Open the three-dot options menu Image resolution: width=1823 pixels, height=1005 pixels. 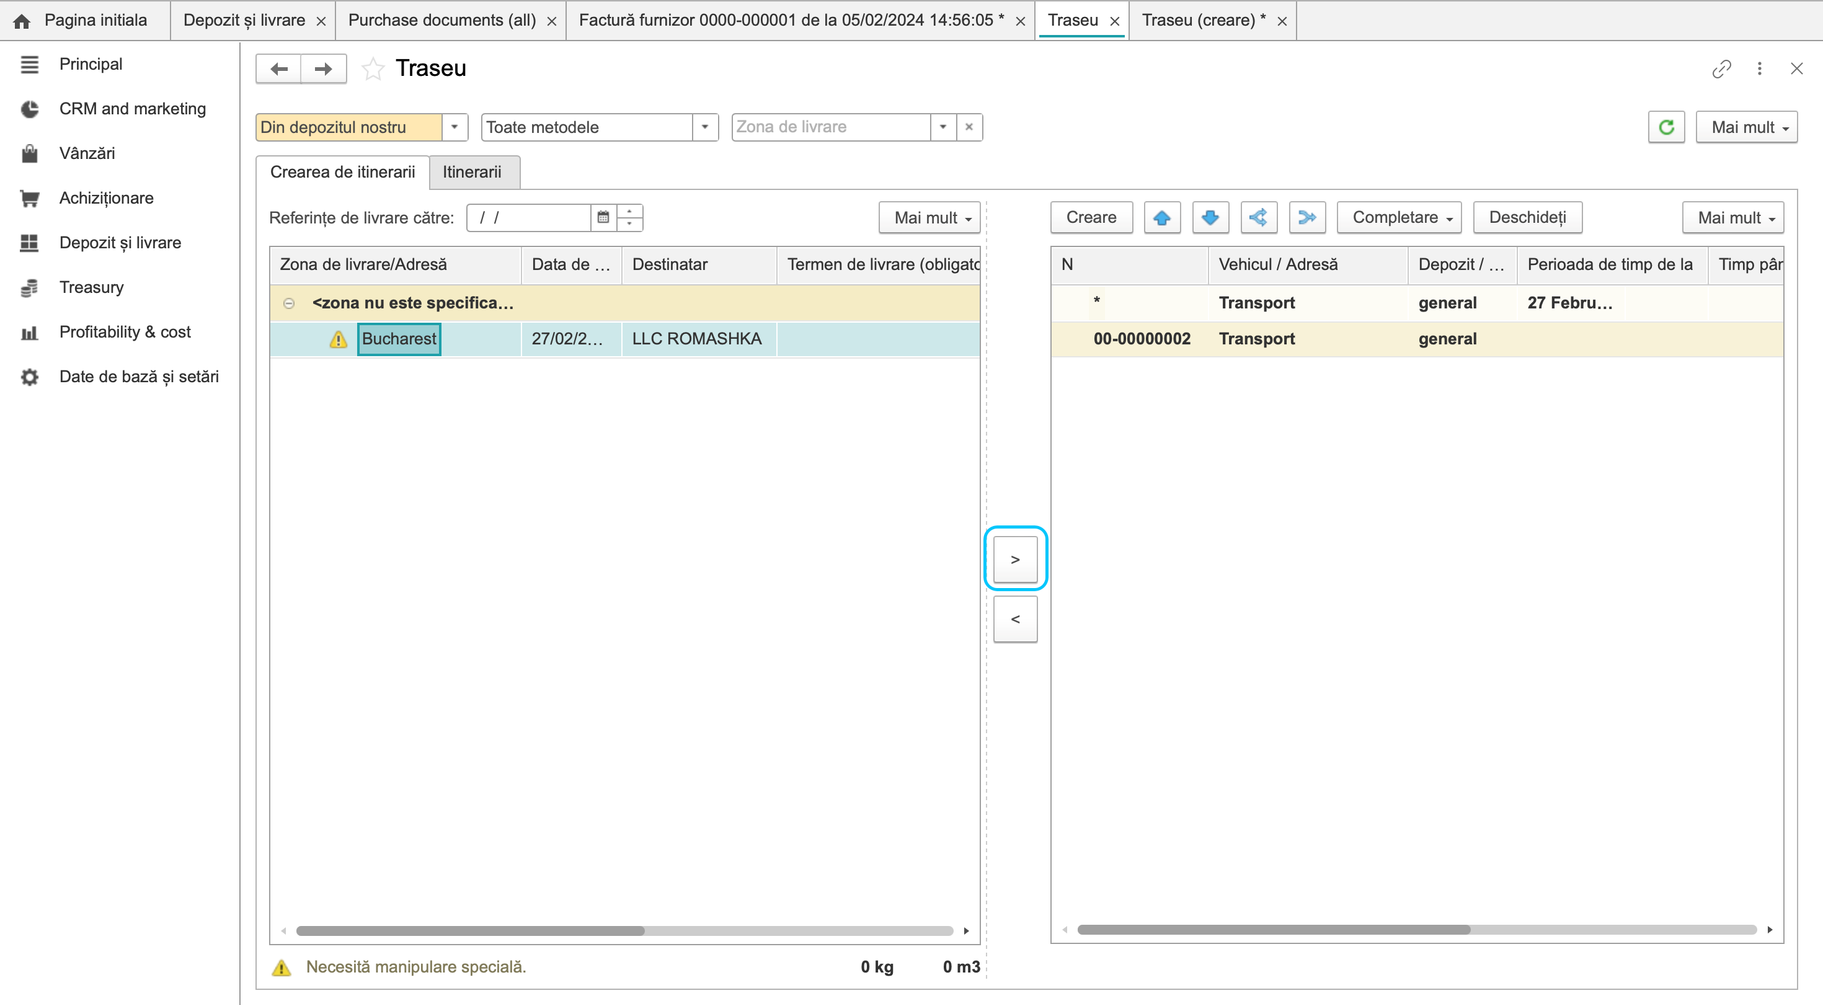1760,68
